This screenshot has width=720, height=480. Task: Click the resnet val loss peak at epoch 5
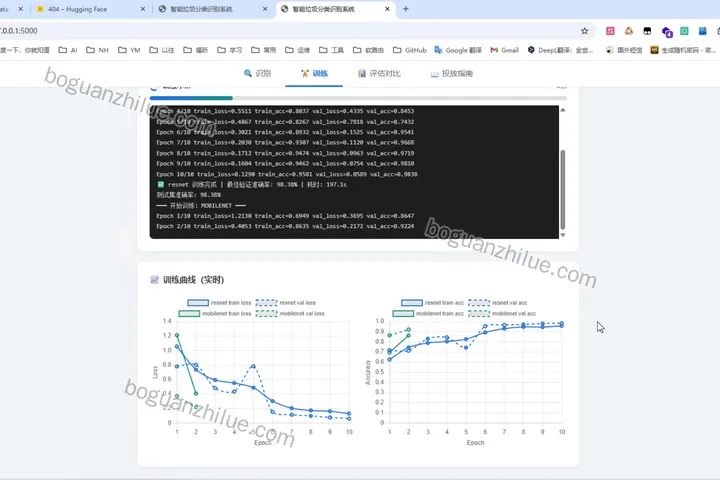point(253,366)
